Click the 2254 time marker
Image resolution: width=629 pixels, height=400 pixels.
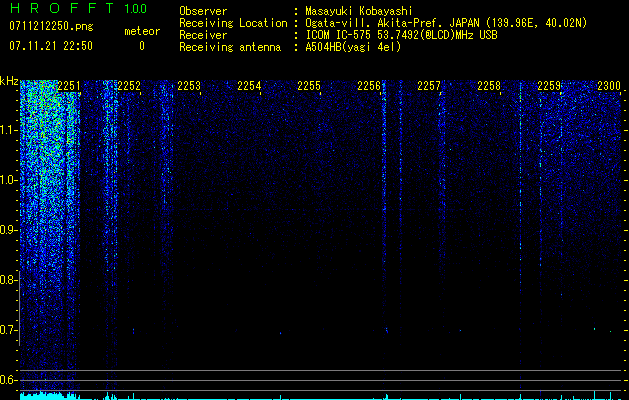pyautogui.click(x=249, y=86)
